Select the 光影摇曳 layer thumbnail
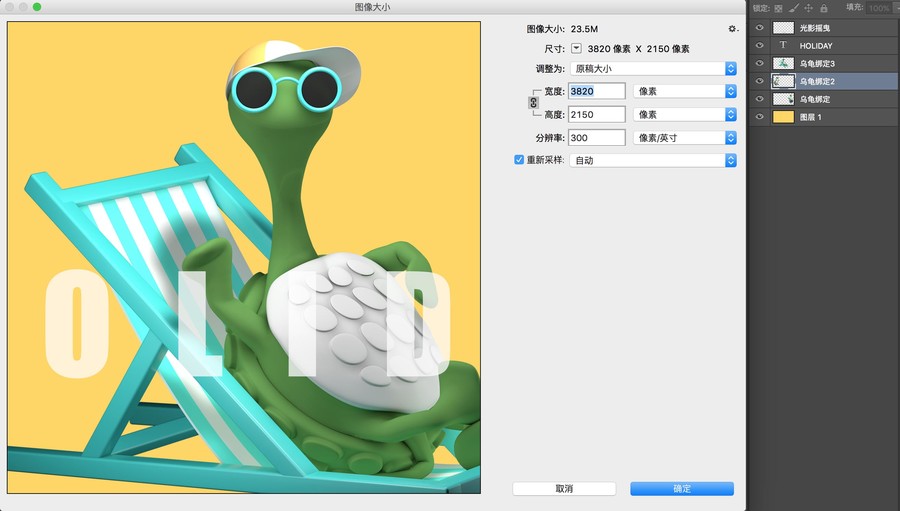The image size is (900, 511). point(783,28)
